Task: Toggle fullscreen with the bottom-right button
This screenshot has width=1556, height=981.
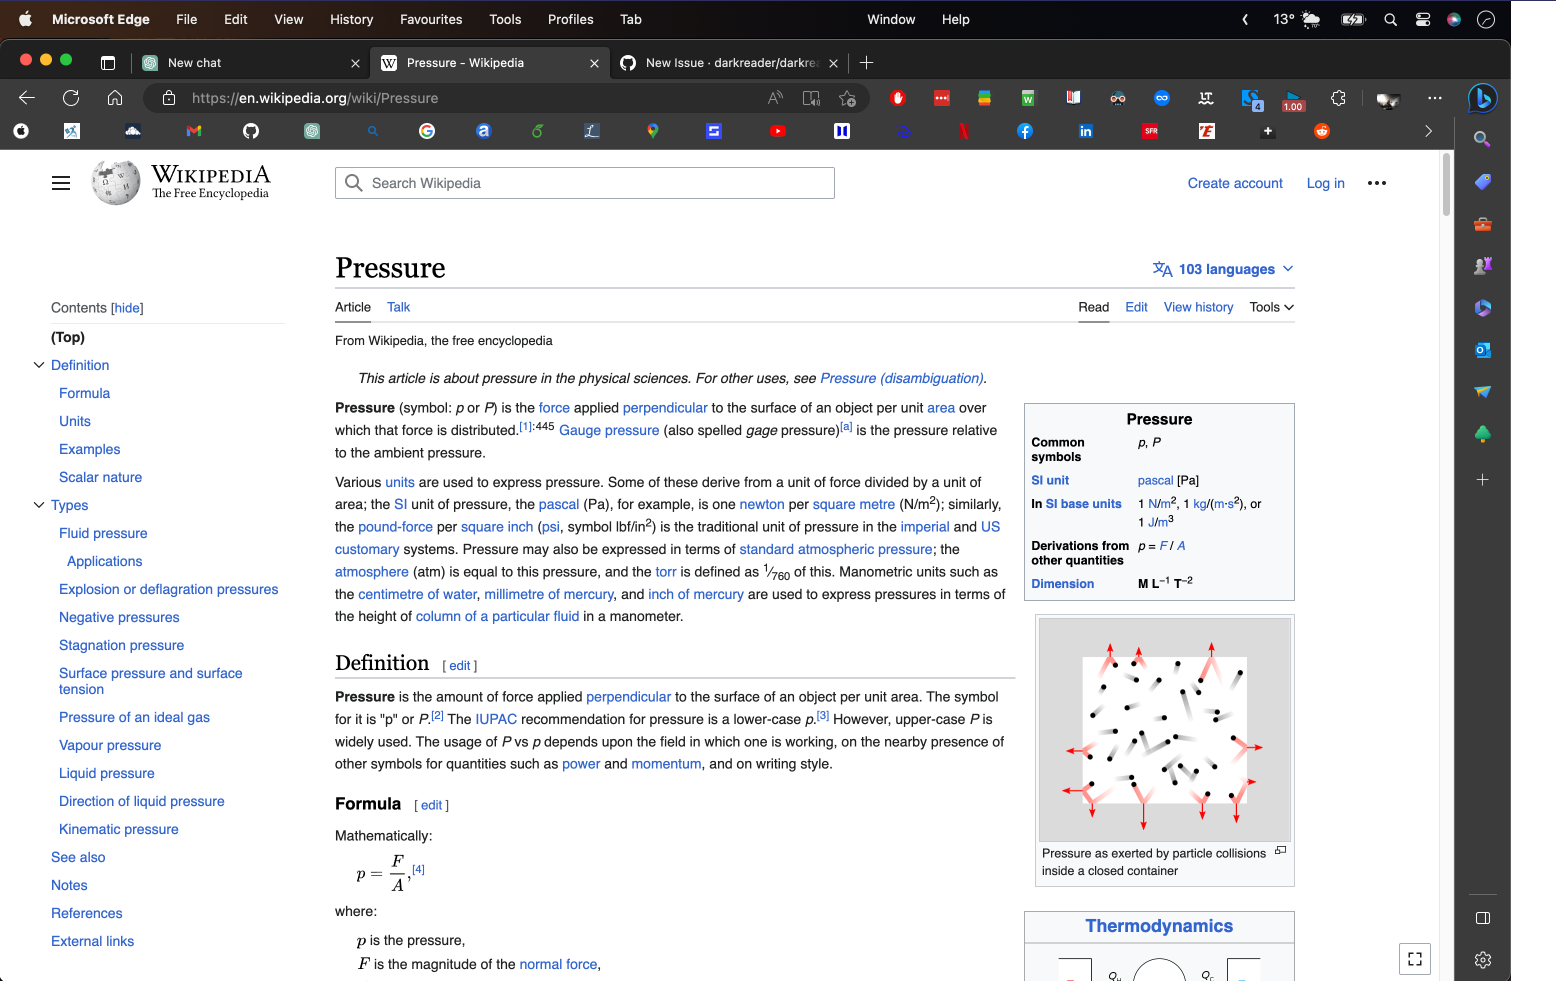Action: click(1414, 958)
